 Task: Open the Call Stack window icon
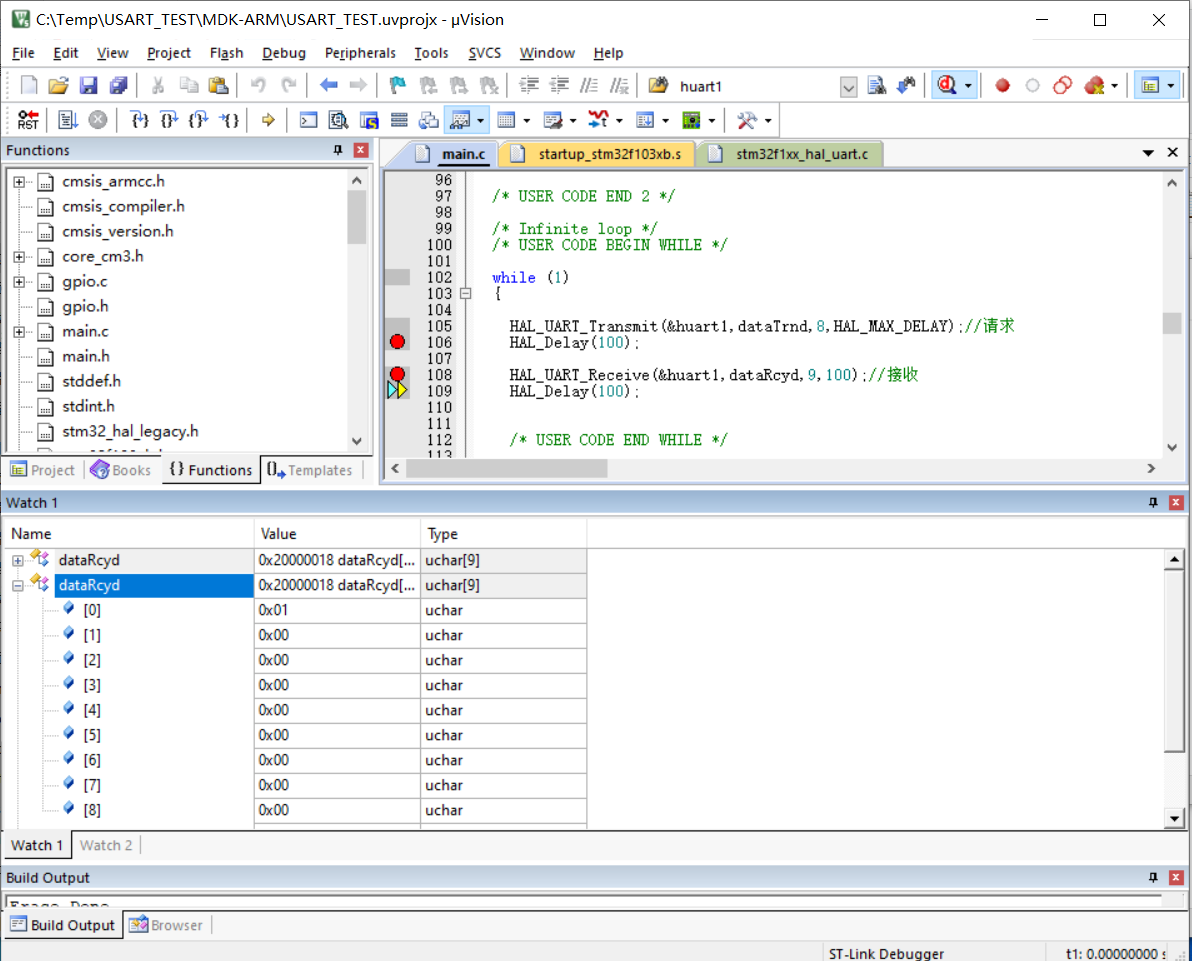[x=429, y=119]
